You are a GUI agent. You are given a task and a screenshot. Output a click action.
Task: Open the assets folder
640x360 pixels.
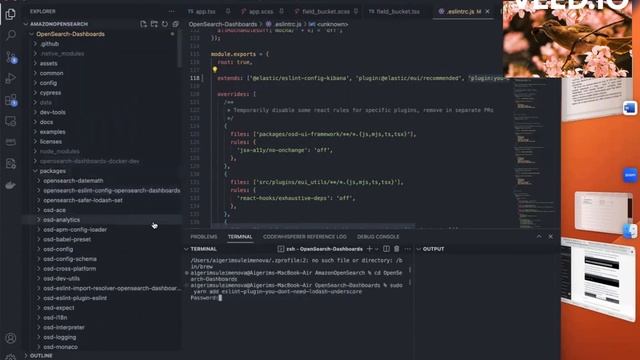point(49,63)
